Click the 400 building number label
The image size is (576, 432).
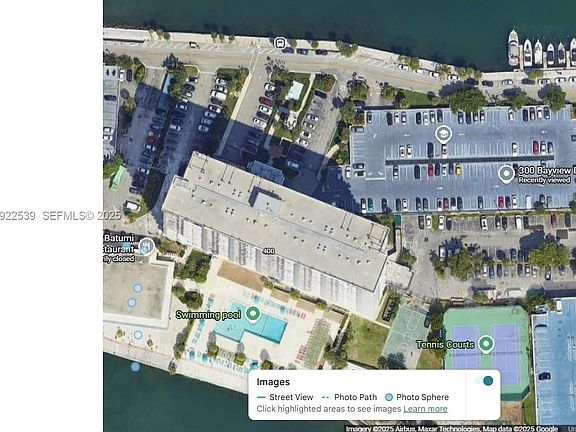pyautogui.click(x=269, y=251)
